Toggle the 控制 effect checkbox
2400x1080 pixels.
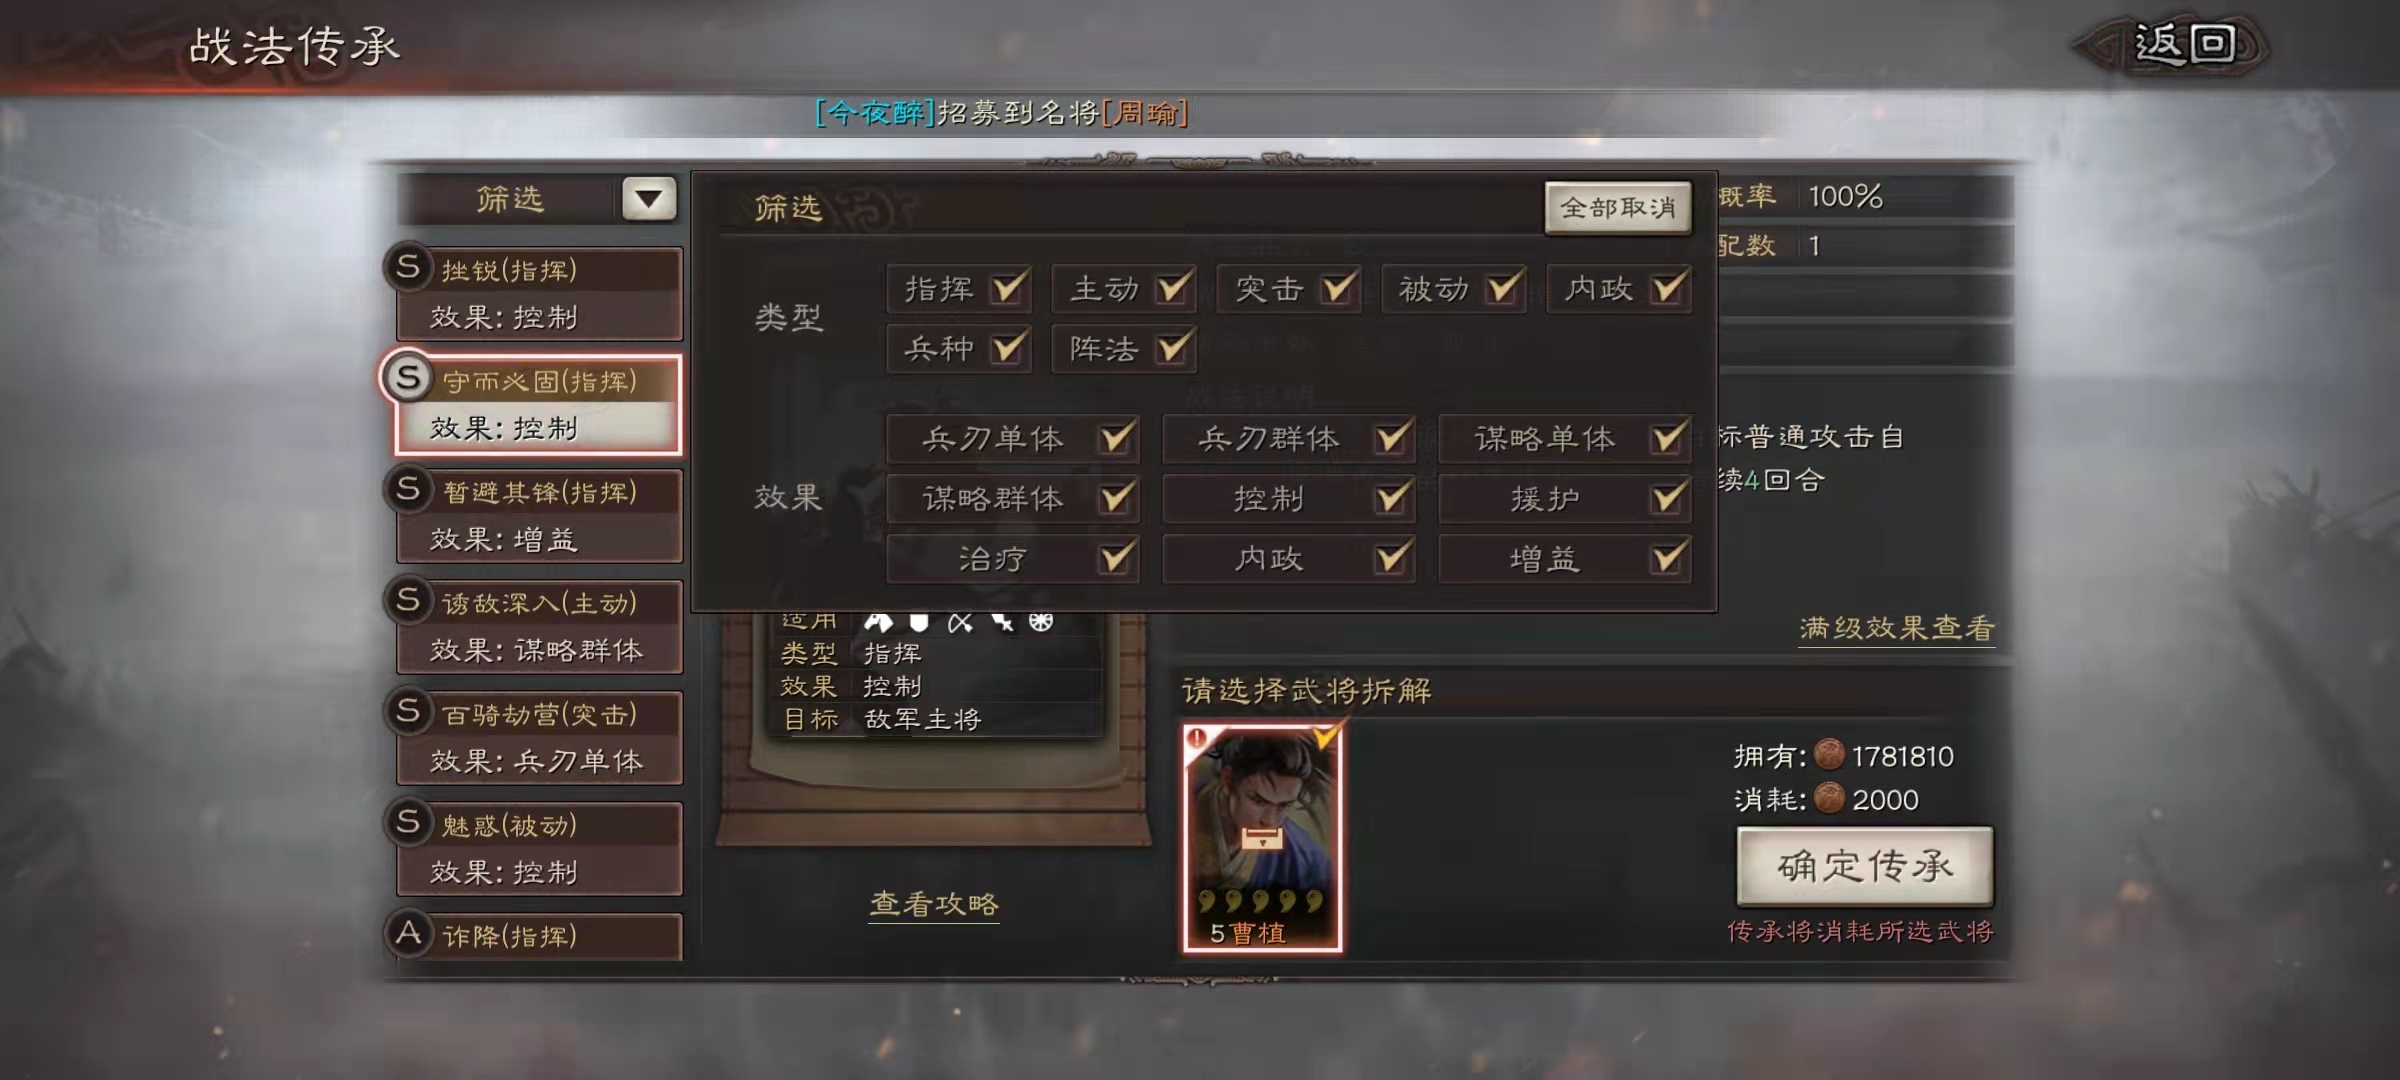(1392, 498)
